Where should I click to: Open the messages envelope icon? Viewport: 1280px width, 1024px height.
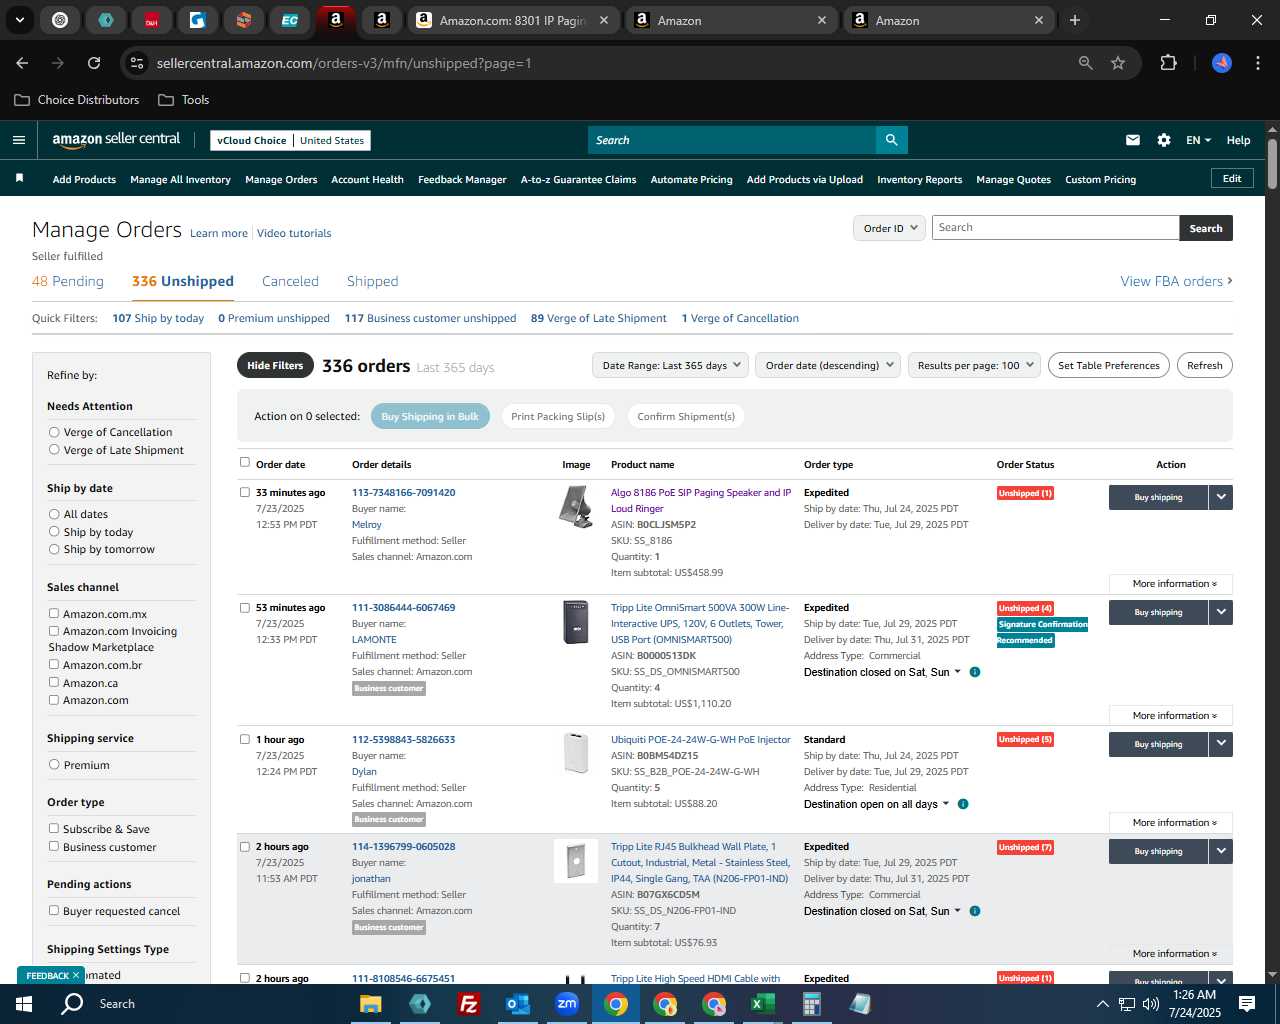(1133, 140)
